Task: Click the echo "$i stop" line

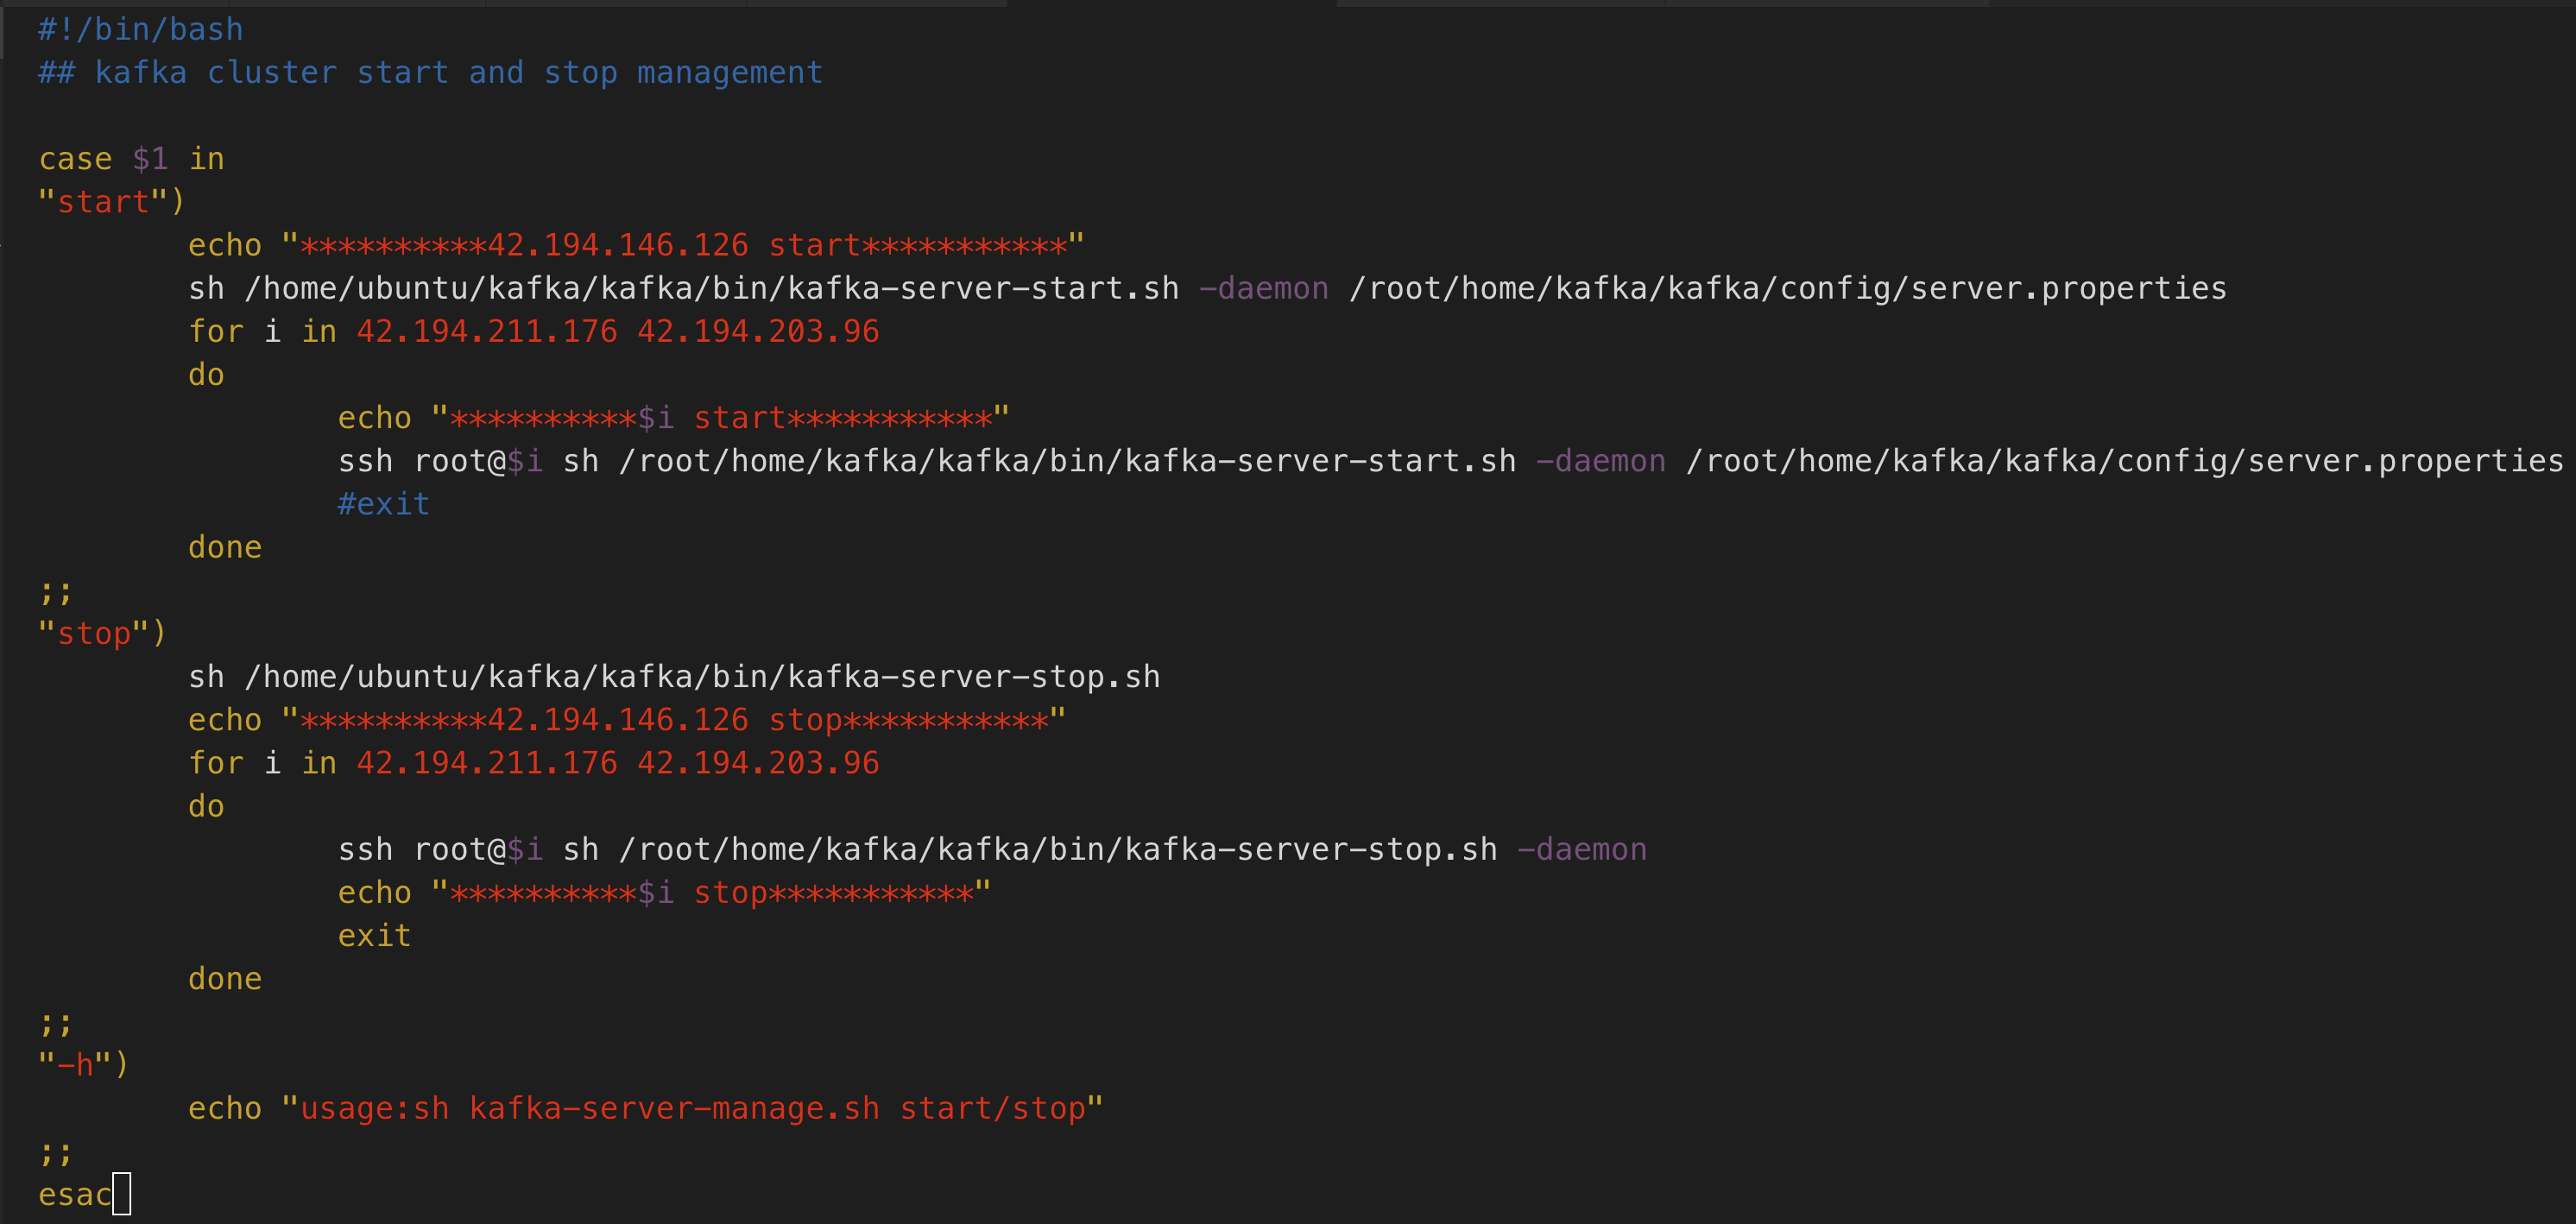Action: pyautogui.click(x=664, y=892)
